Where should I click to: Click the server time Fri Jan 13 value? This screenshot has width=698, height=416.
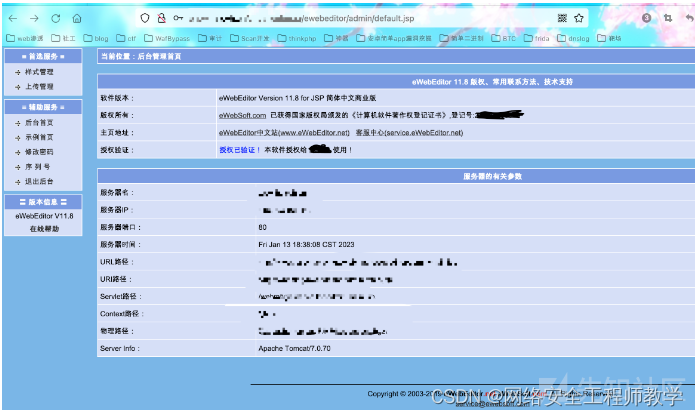click(x=306, y=244)
